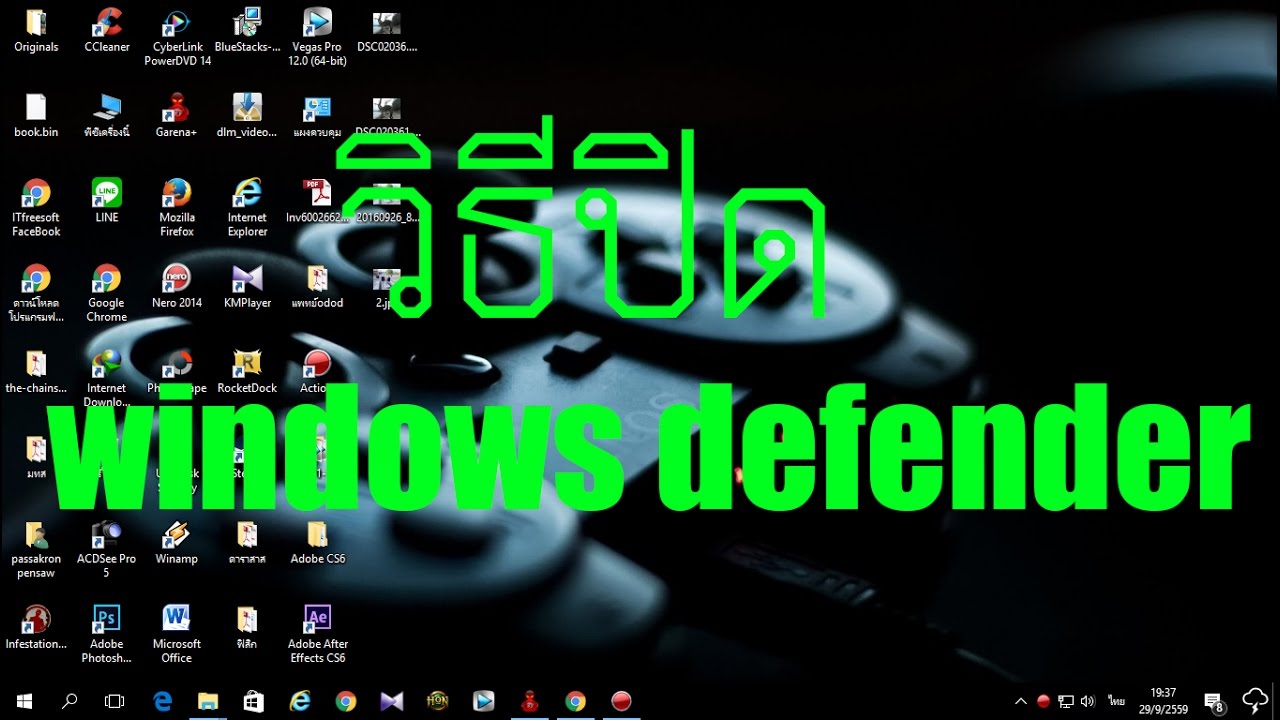Open Action Center notifications icon
Viewport: 1280px width, 720px height.
coord(1214,702)
